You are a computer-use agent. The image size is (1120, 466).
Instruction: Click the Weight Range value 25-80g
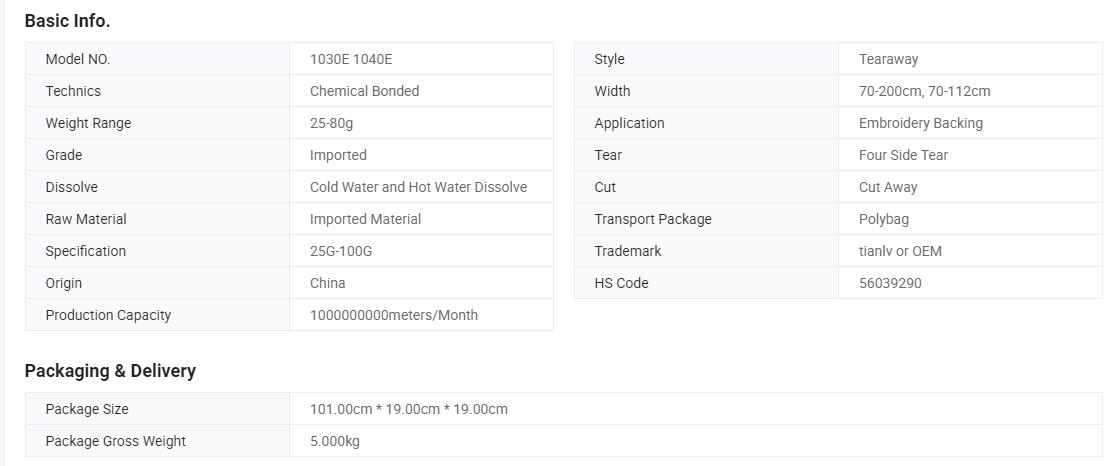tap(331, 123)
